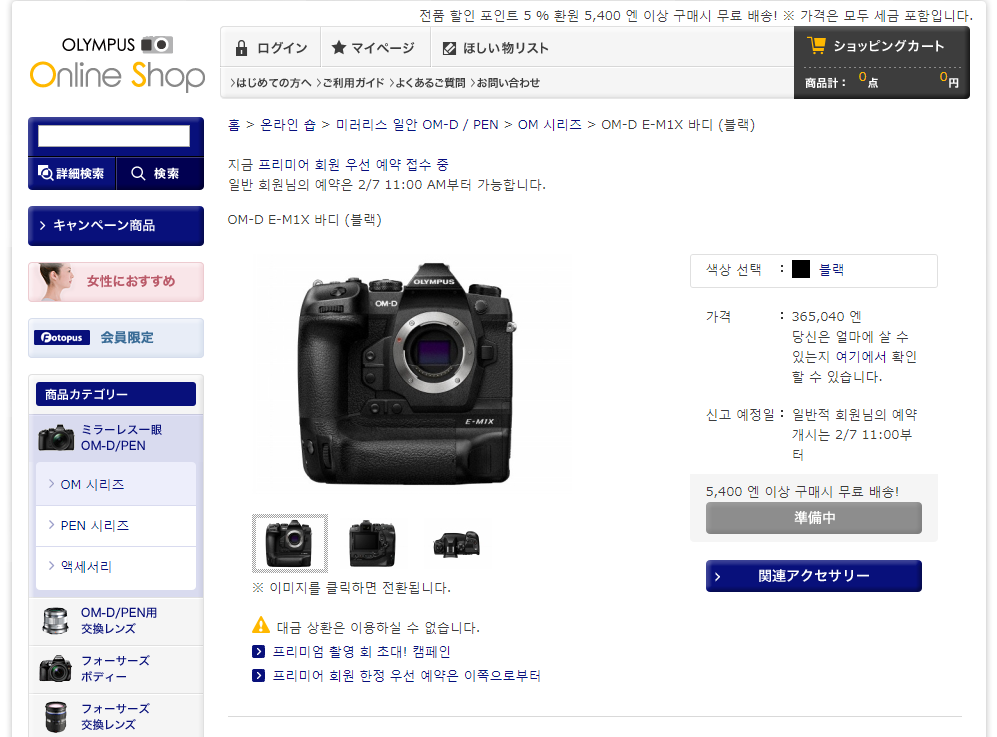Click the magnifier icon on 検索 button
This screenshot has height=737, width=997.
click(138, 173)
